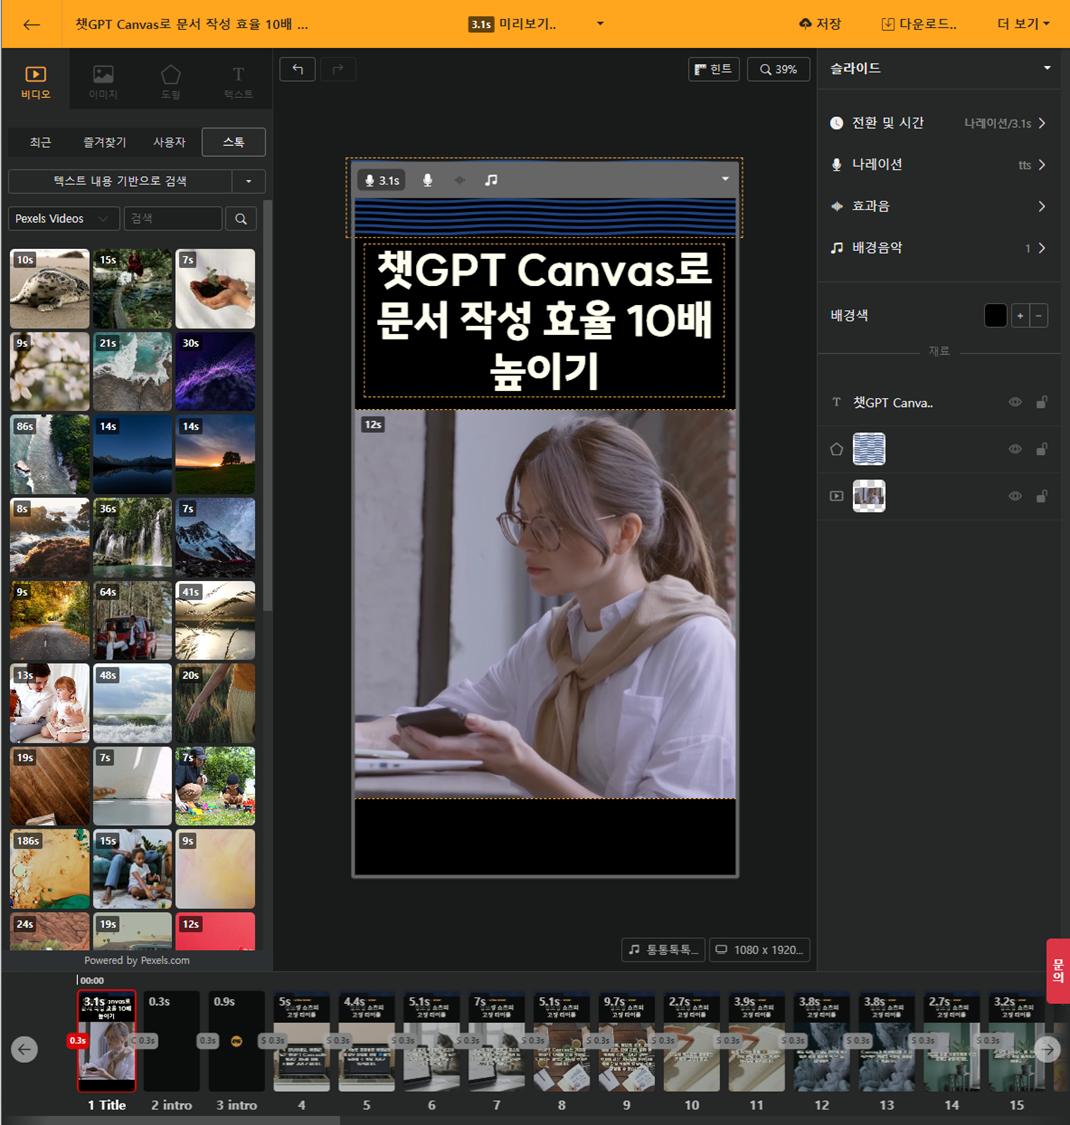Switch to the 텍스트 text tab
This screenshot has height=1125, width=1070.
tap(238, 82)
